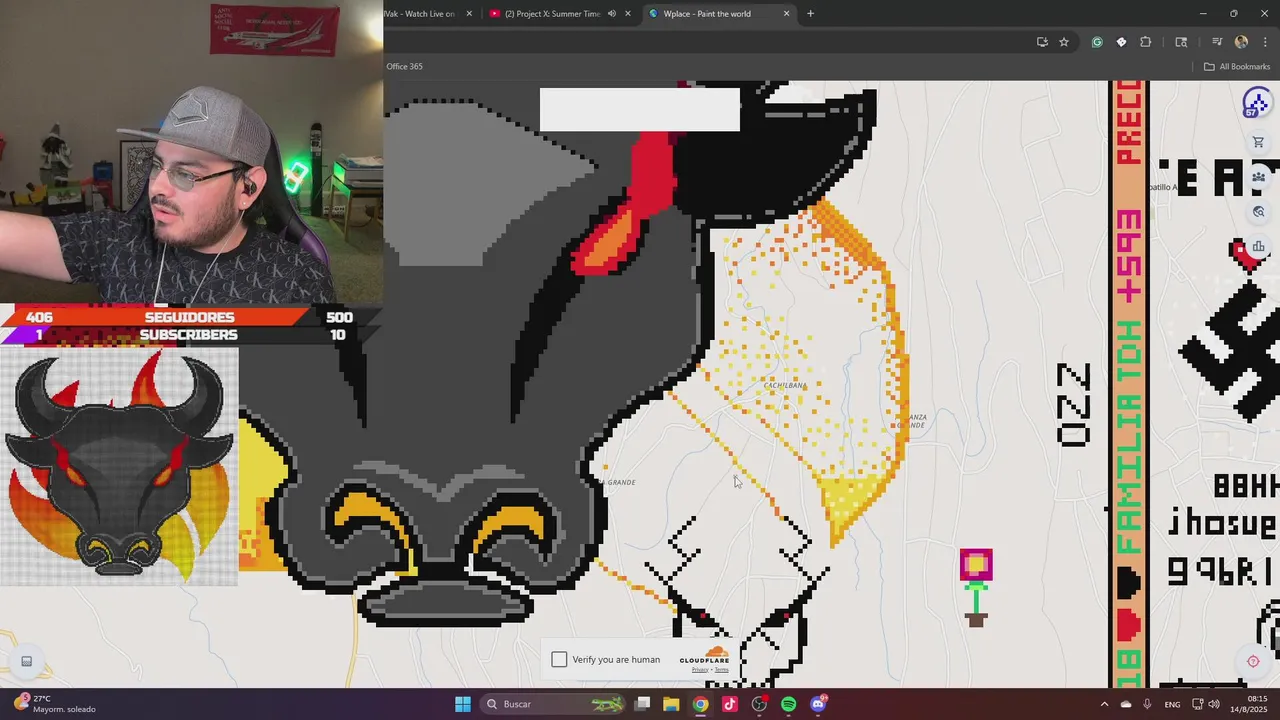1280x720 pixels.
Task: Click the round map button at bottom-left of canvas
Action: point(27,661)
